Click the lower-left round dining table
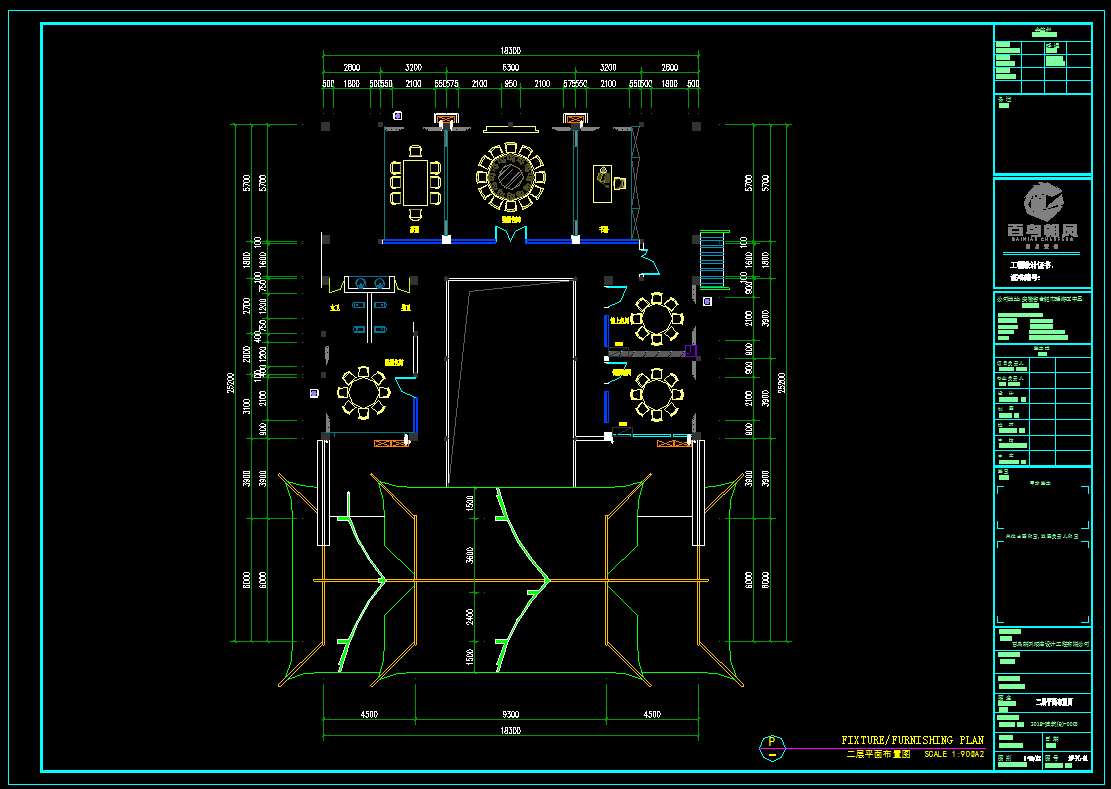 [363, 392]
